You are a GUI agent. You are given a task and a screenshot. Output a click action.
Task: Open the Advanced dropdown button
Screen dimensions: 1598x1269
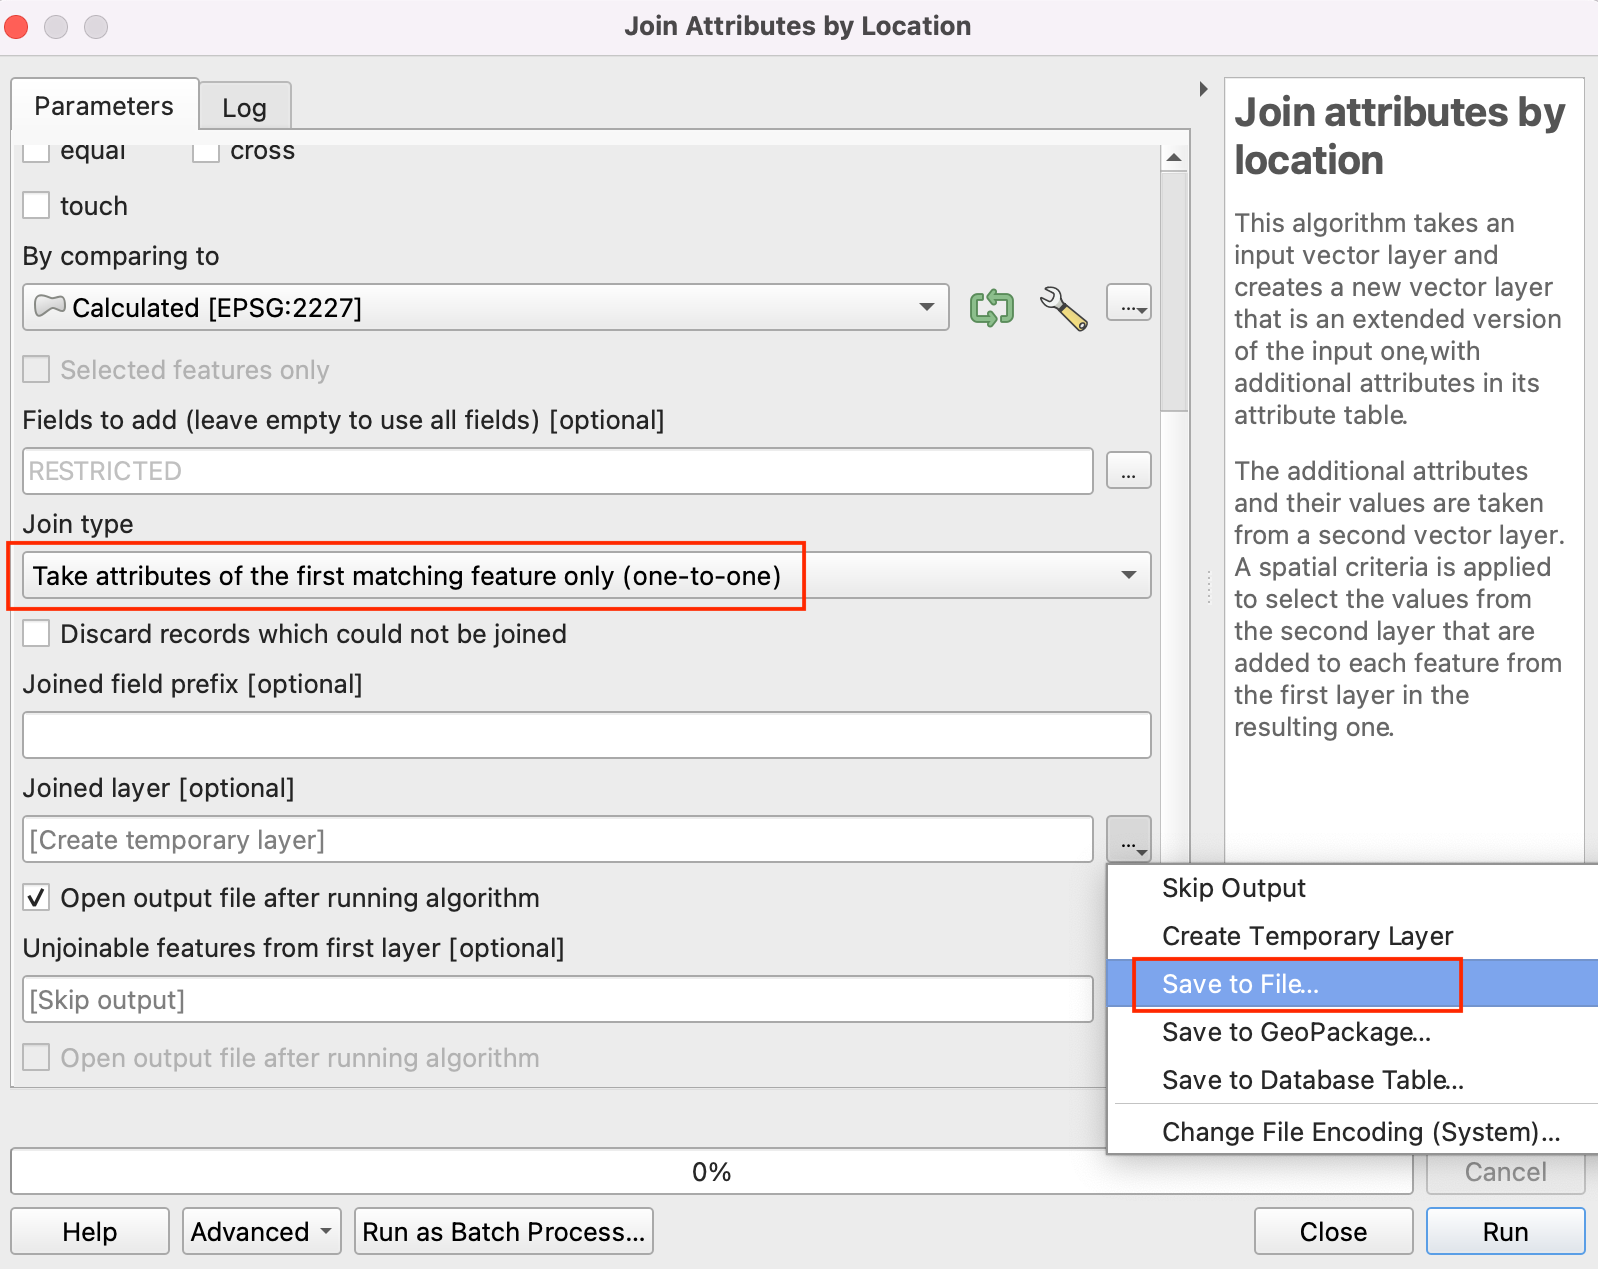tap(262, 1231)
